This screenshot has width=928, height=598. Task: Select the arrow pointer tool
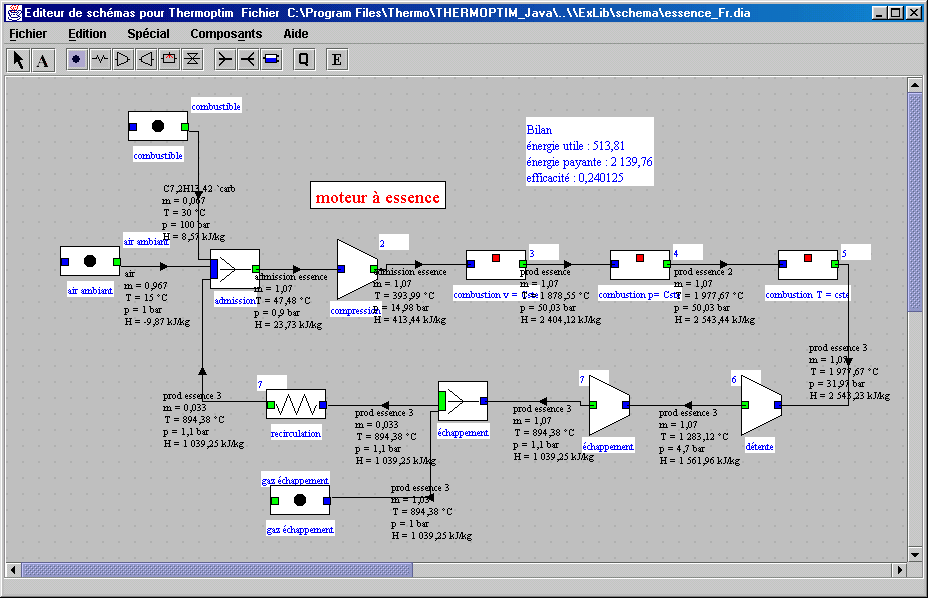point(19,60)
